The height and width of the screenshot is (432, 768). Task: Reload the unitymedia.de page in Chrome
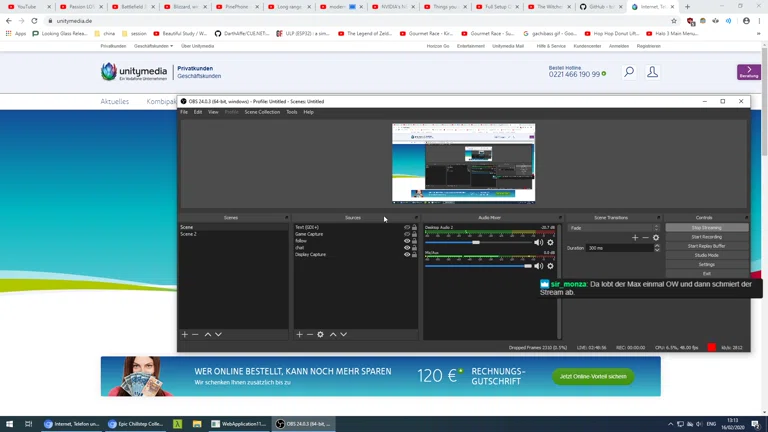(34, 21)
